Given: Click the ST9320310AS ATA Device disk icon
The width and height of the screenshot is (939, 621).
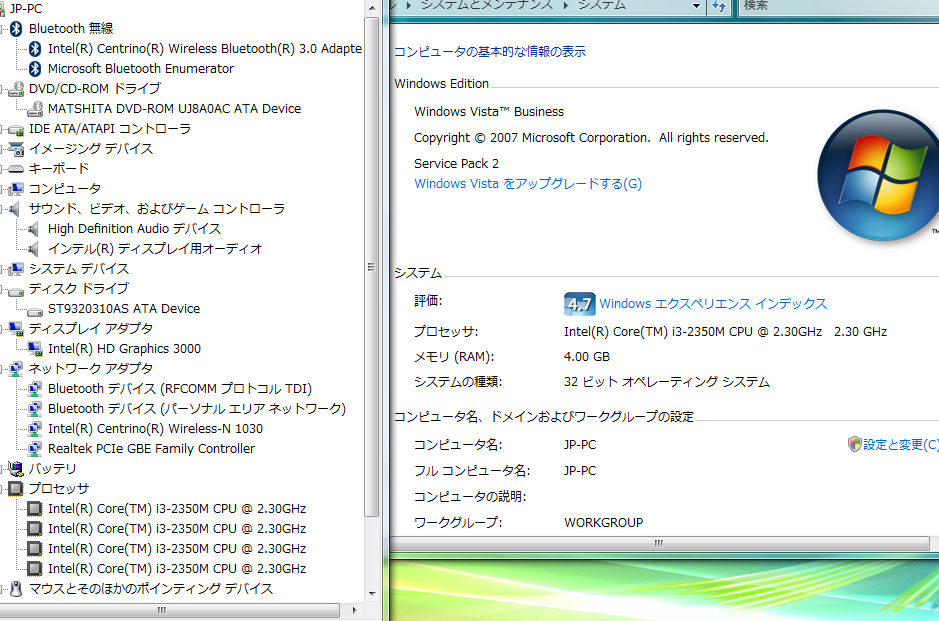Looking at the screenshot, I should 35,311.
